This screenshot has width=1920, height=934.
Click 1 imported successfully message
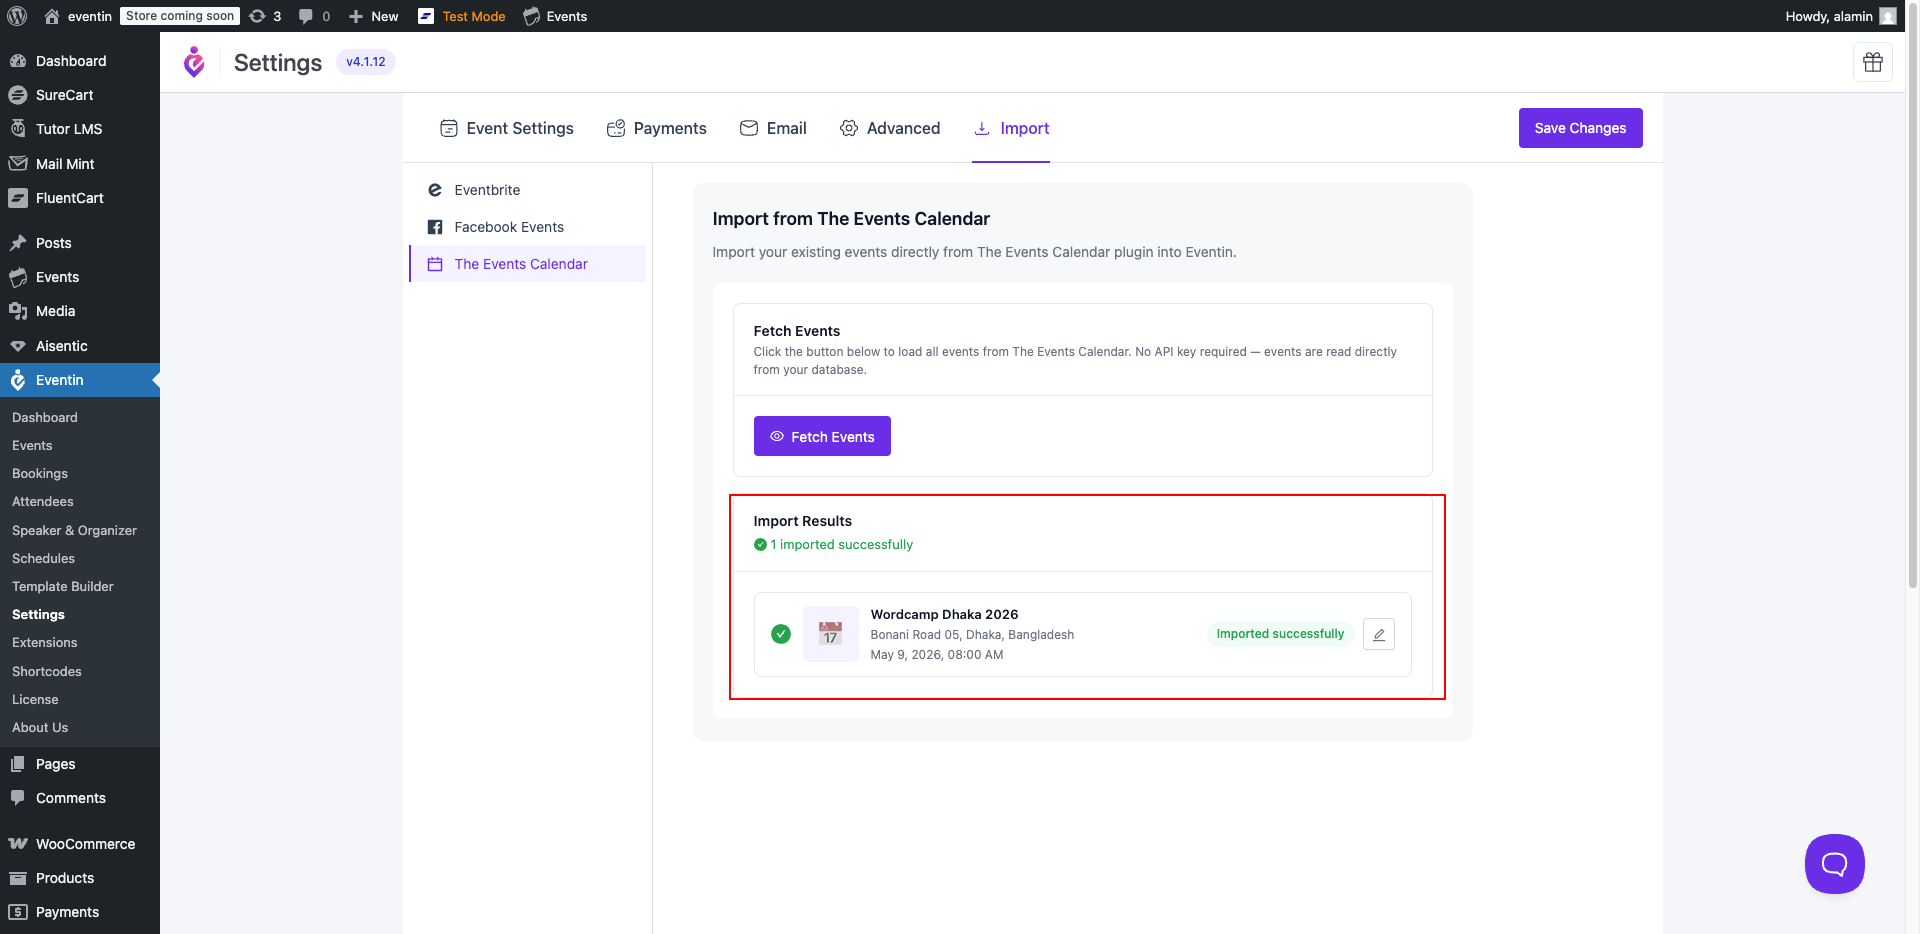(833, 545)
